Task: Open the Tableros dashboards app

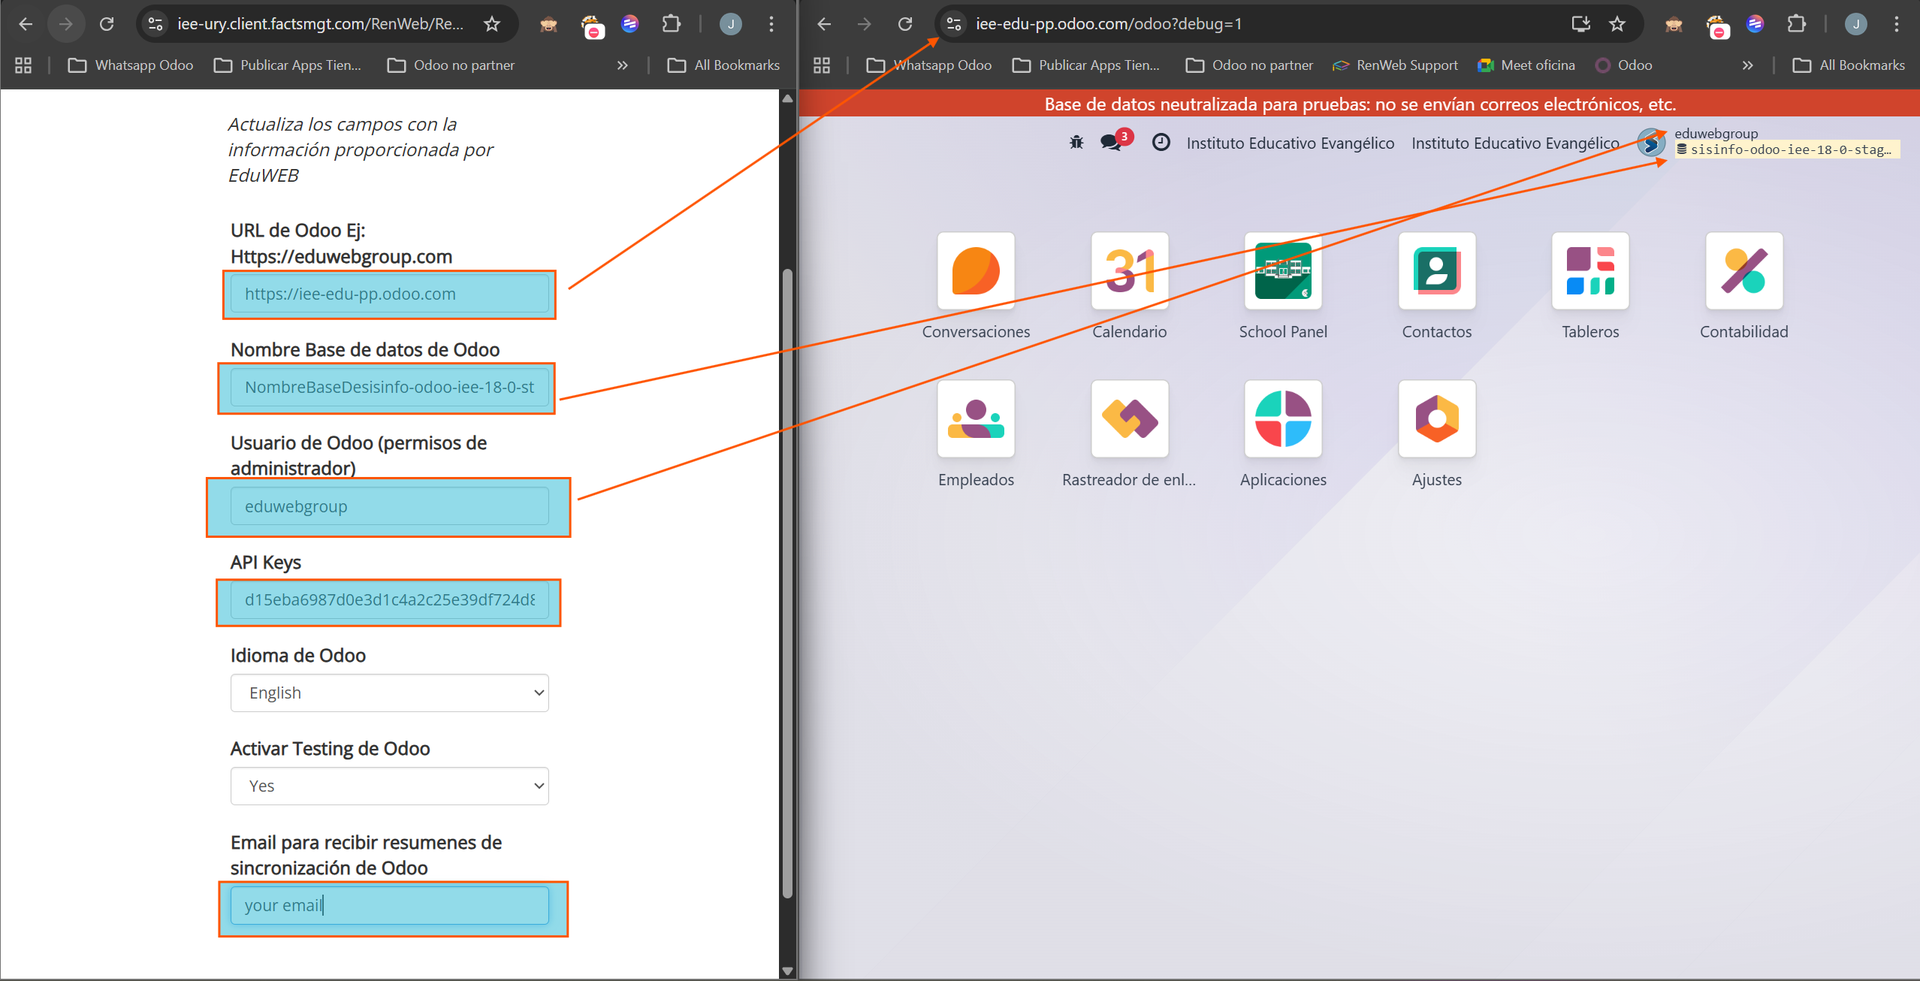Action: 1590,272
